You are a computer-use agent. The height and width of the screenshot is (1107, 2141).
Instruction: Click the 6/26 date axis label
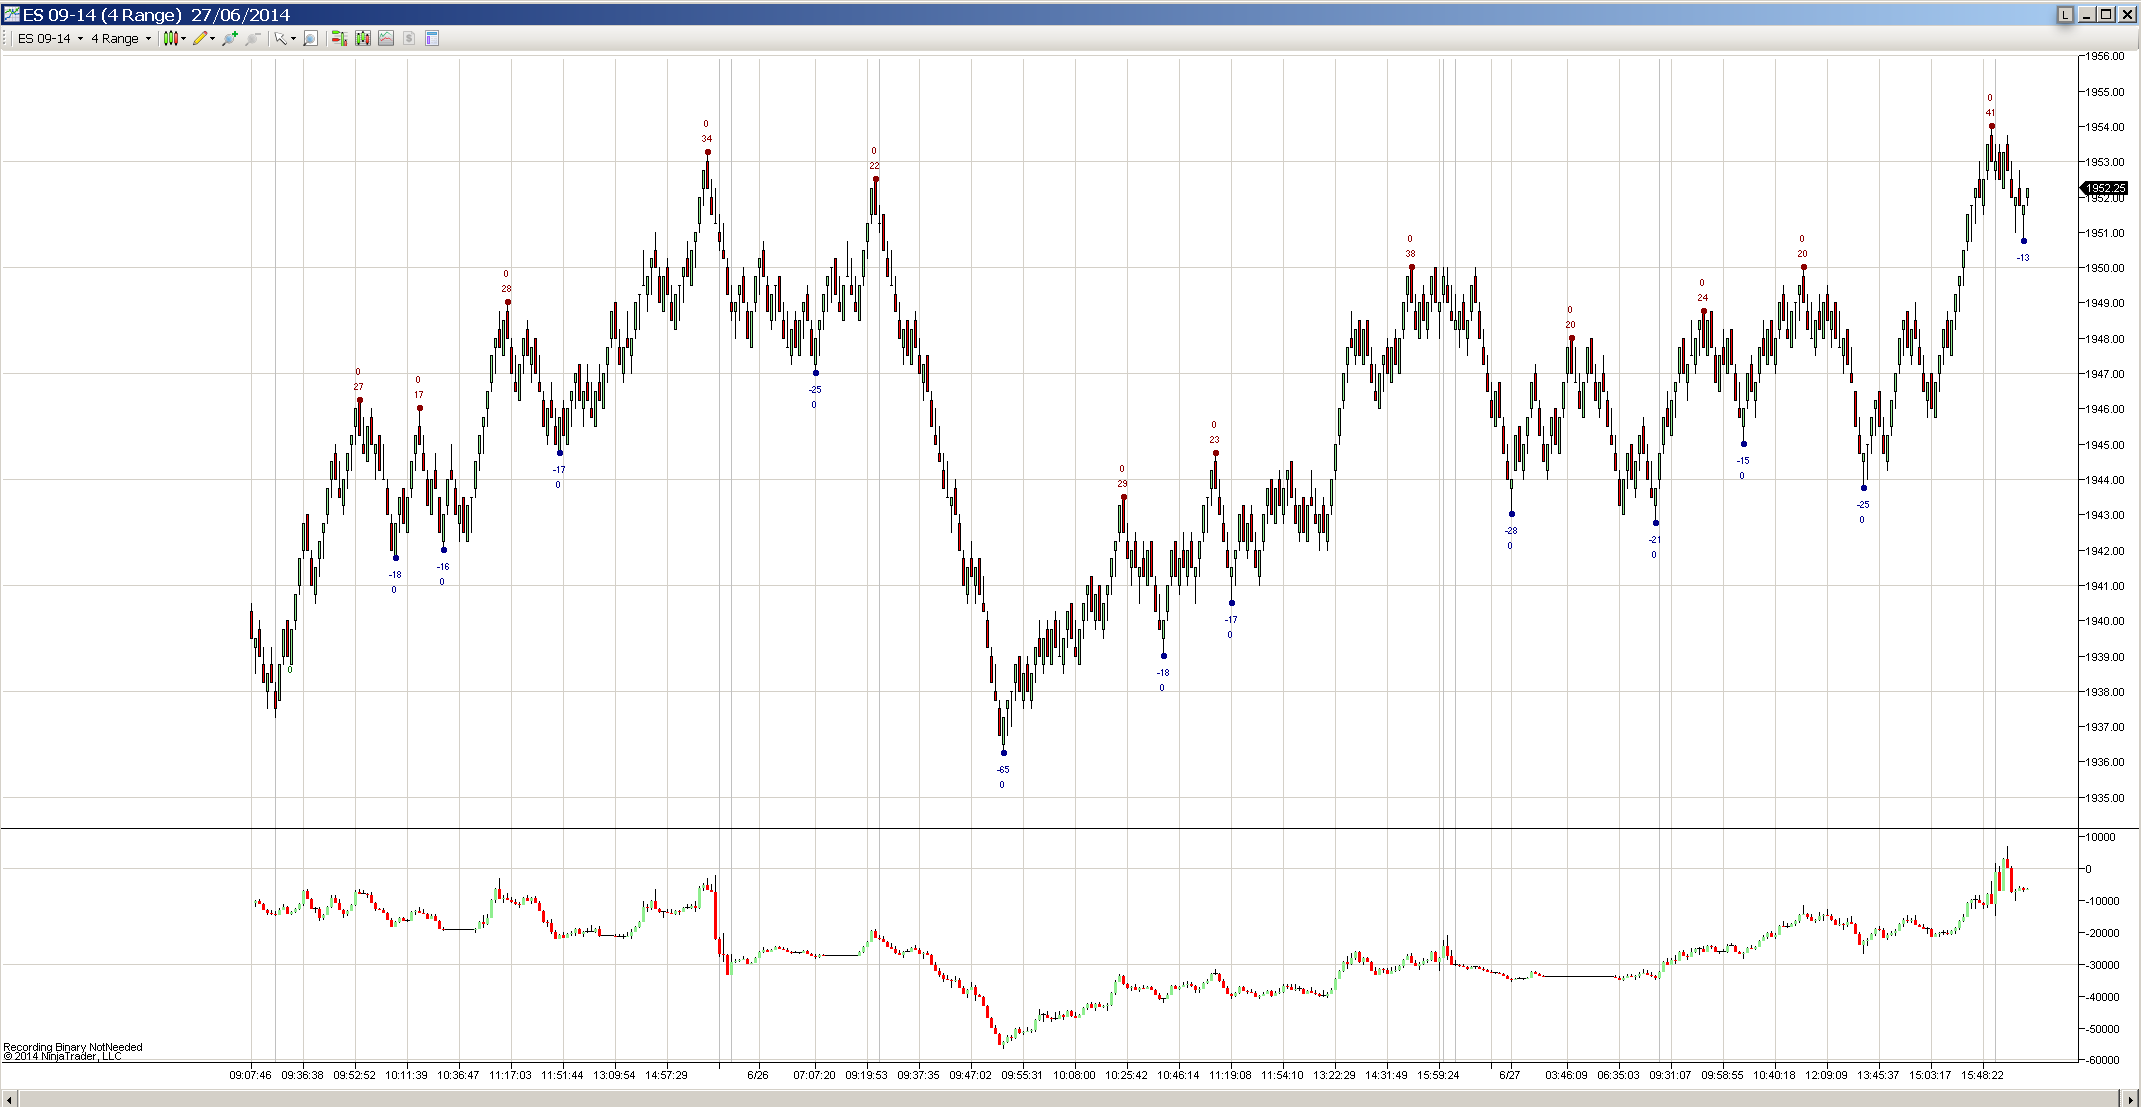(758, 1076)
